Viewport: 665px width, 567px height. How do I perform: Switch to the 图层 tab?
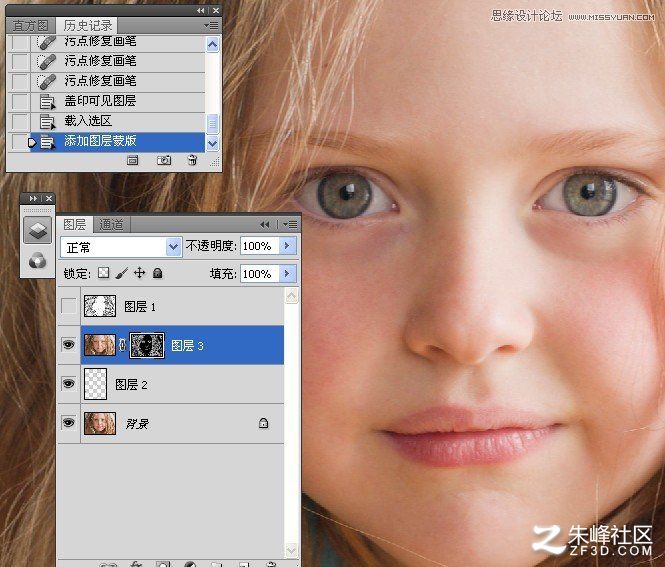click(75, 224)
